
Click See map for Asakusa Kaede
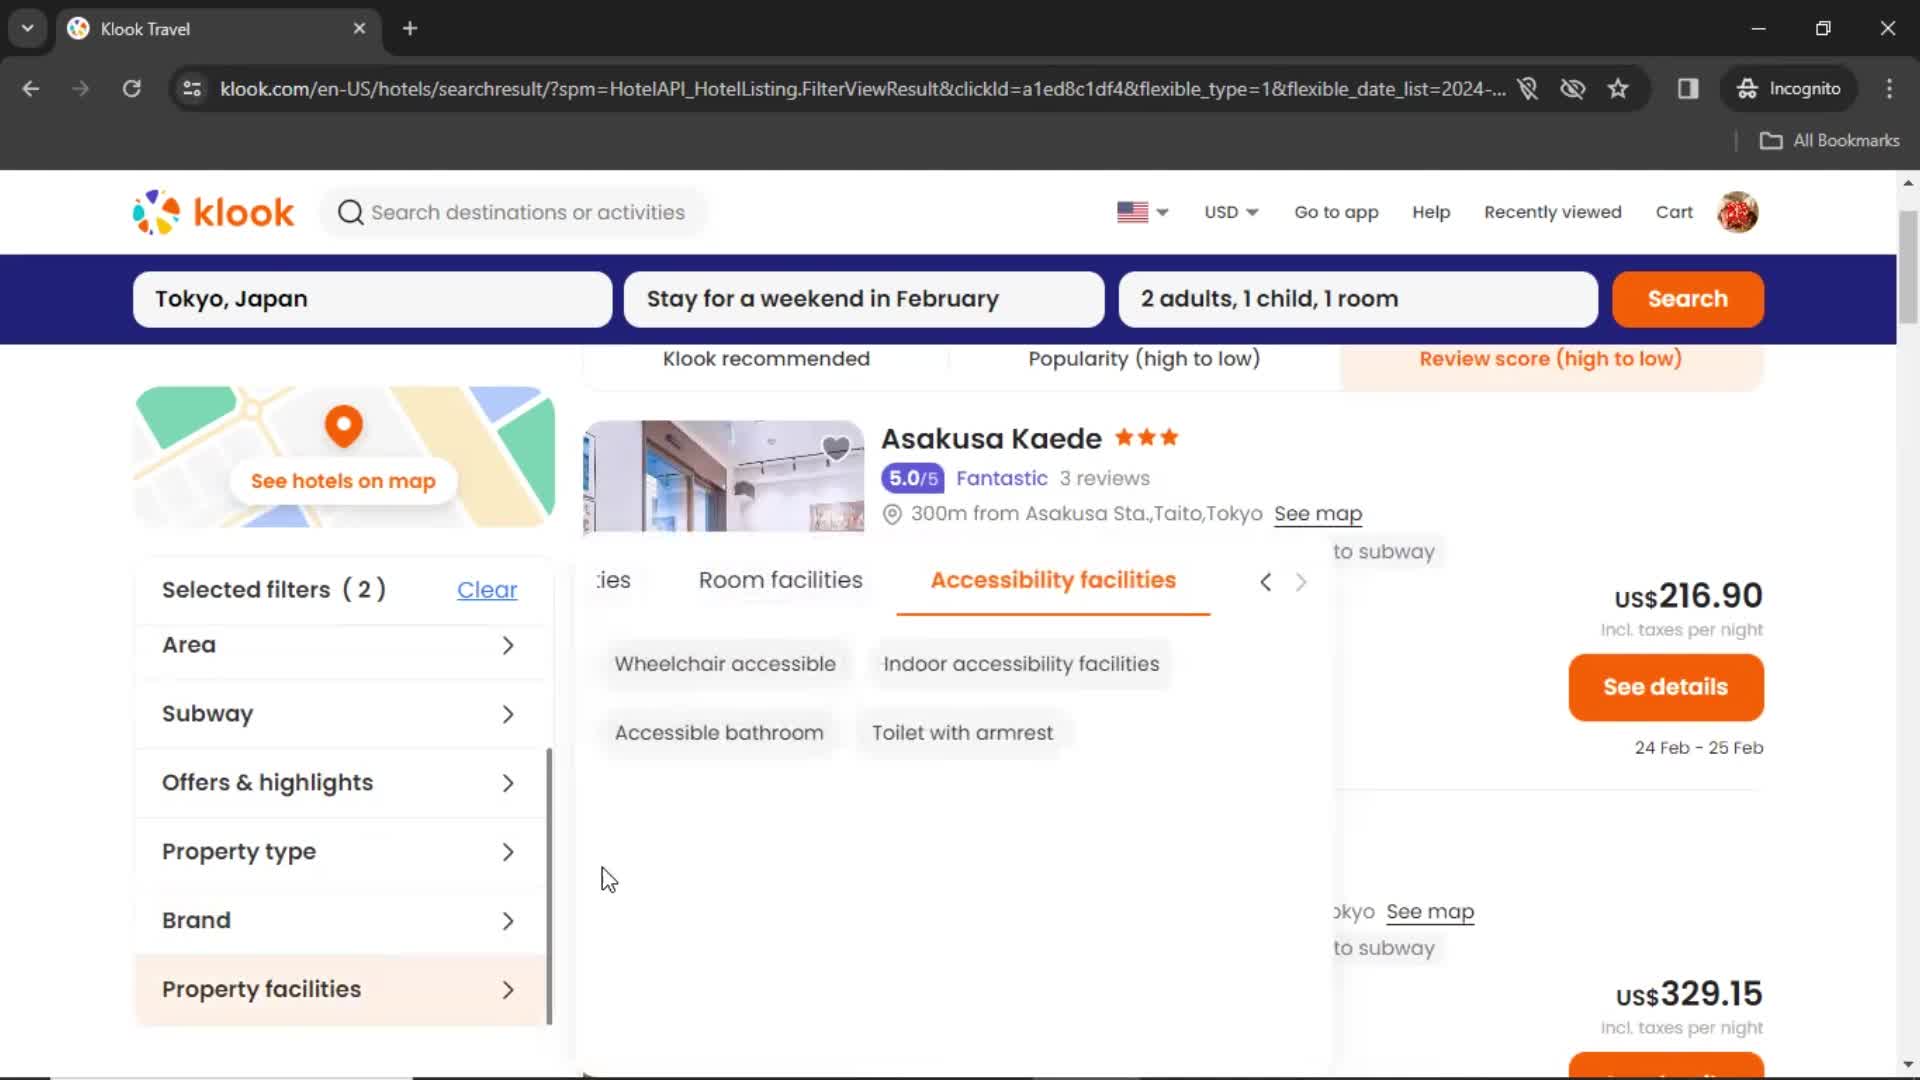pos(1318,514)
